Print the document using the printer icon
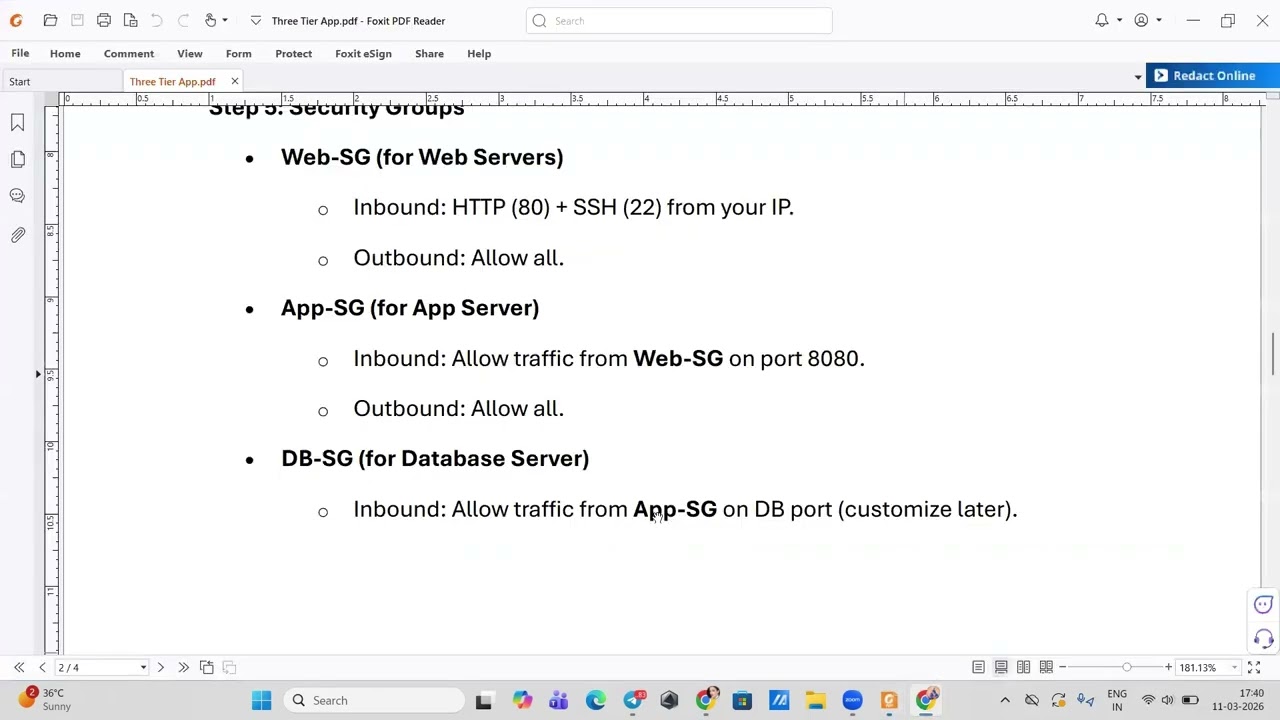This screenshot has width=1280, height=720. tap(103, 20)
